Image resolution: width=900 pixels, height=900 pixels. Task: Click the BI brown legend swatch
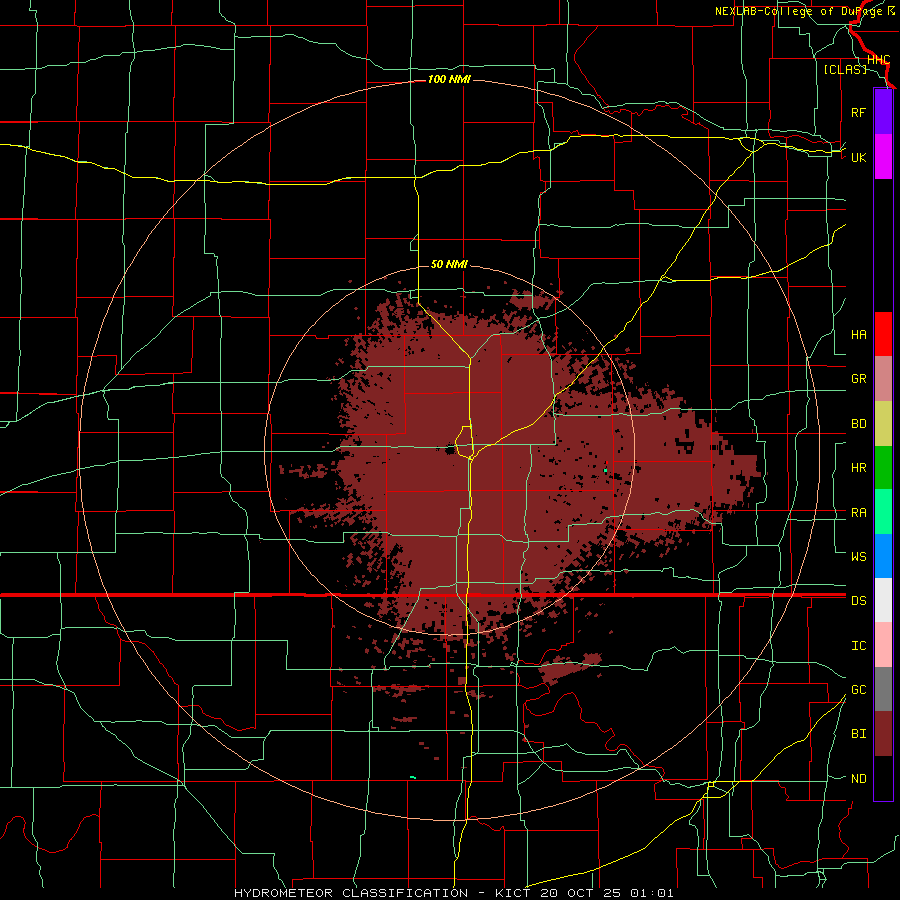pyautogui.click(x=883, y=734)
